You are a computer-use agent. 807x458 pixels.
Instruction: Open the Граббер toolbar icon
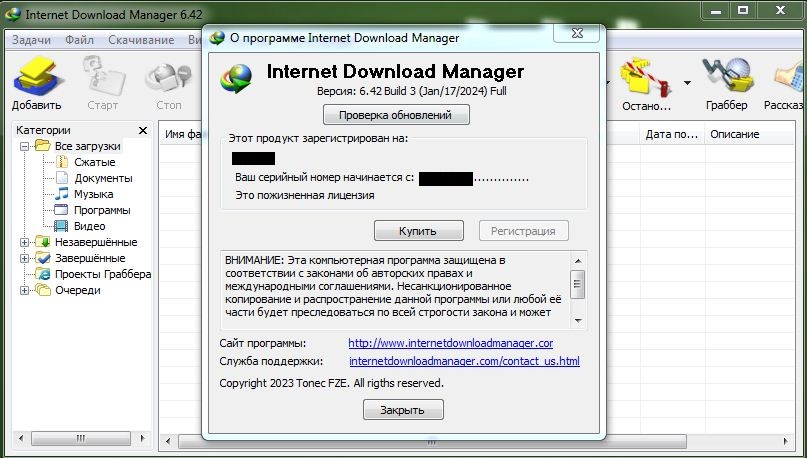pyautogui.click(x=727, y=76)
